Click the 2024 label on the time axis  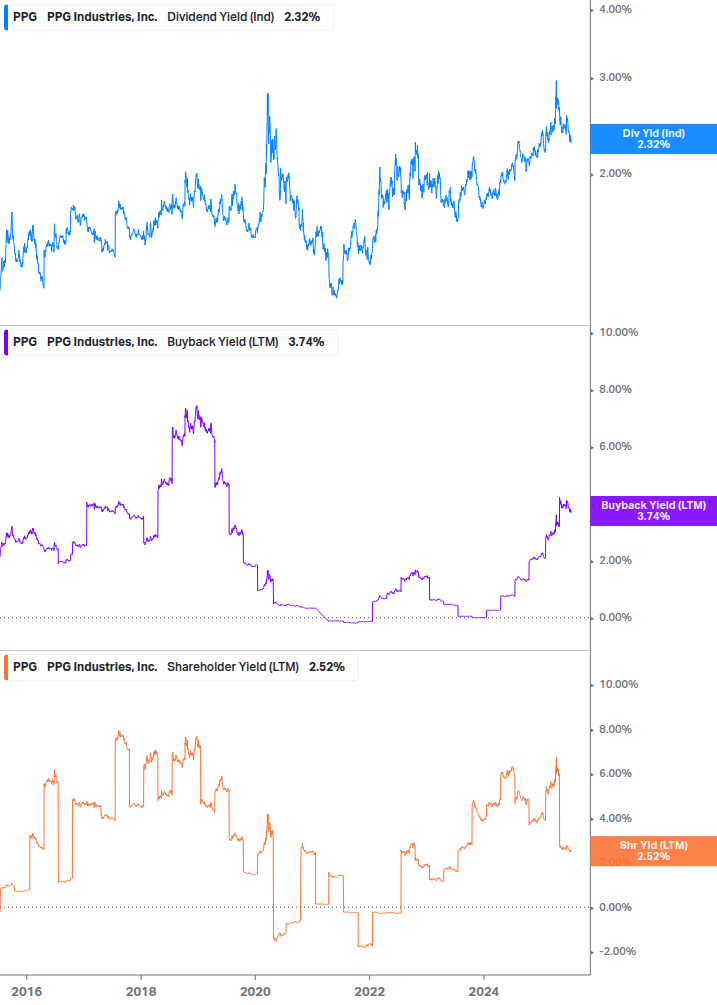click(484, 992)
